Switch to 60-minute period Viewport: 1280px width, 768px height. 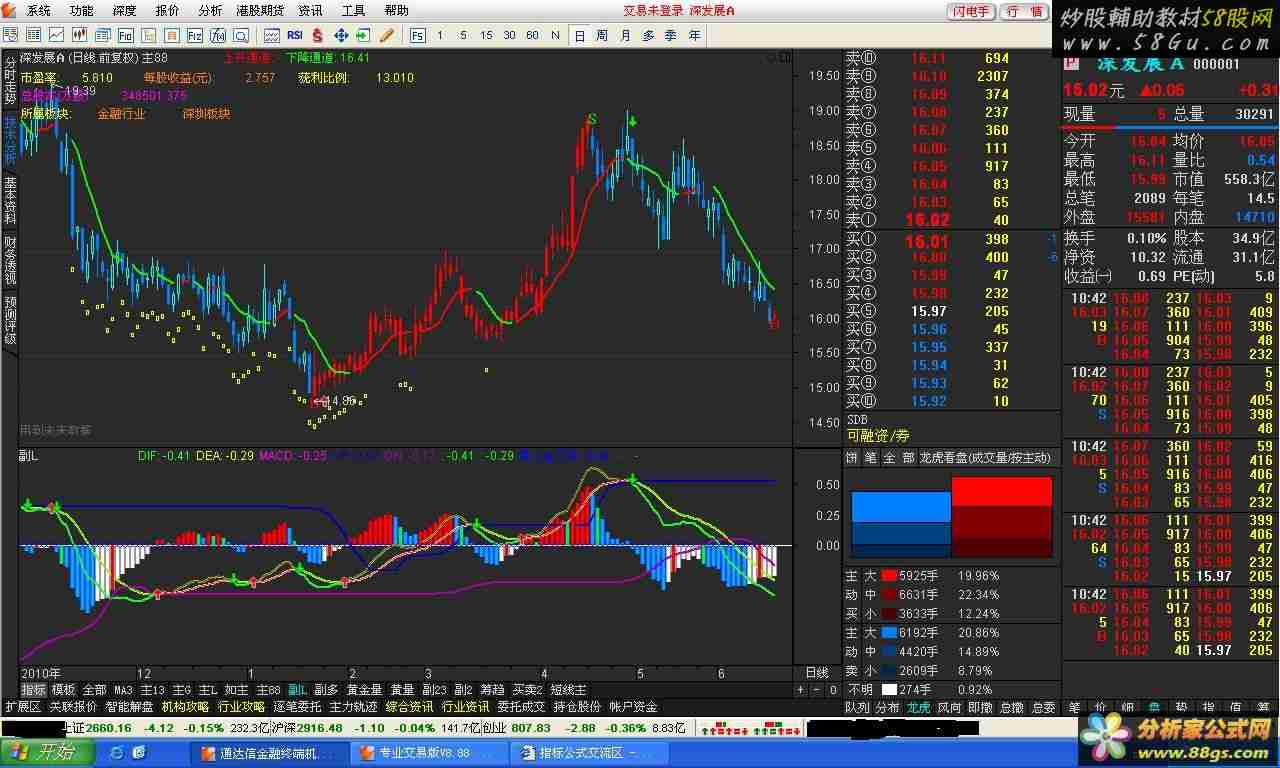(532, 35)
